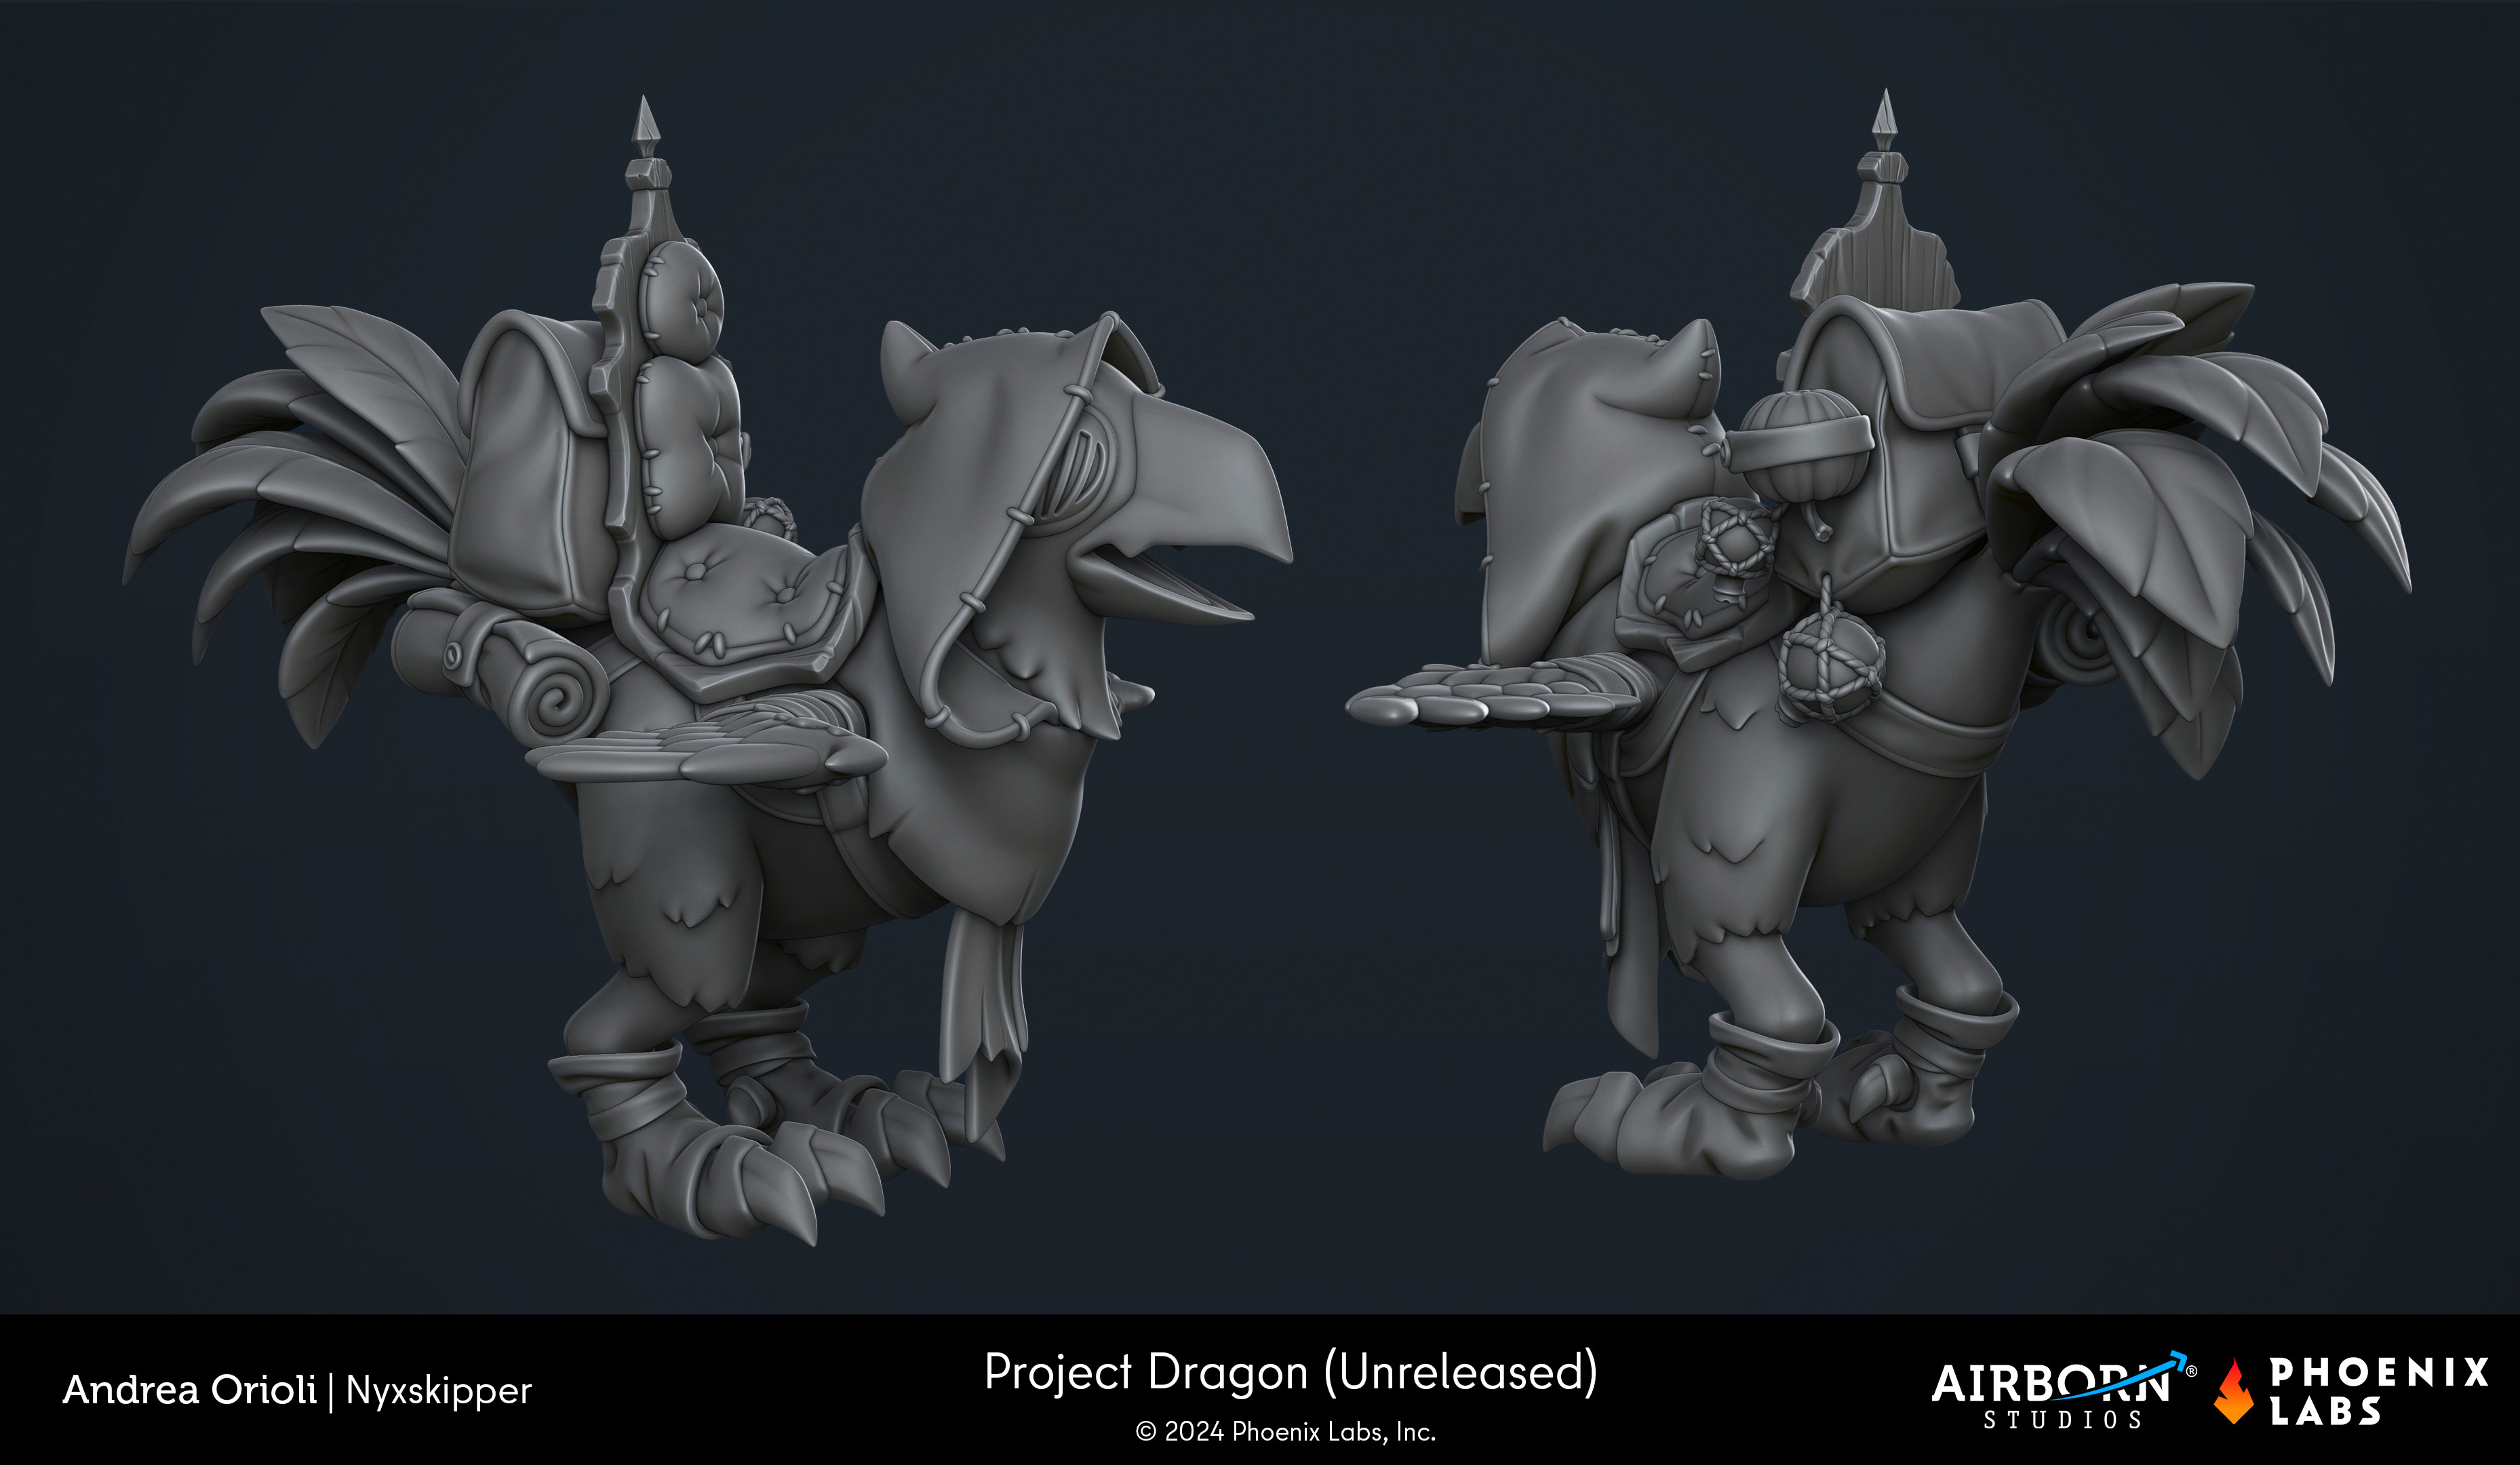Viewport: 2520px width, 1465px height.
Task: Click the Phoenix Labs flame logo
Action: pyautogui.click(x=2233, y=1391)
